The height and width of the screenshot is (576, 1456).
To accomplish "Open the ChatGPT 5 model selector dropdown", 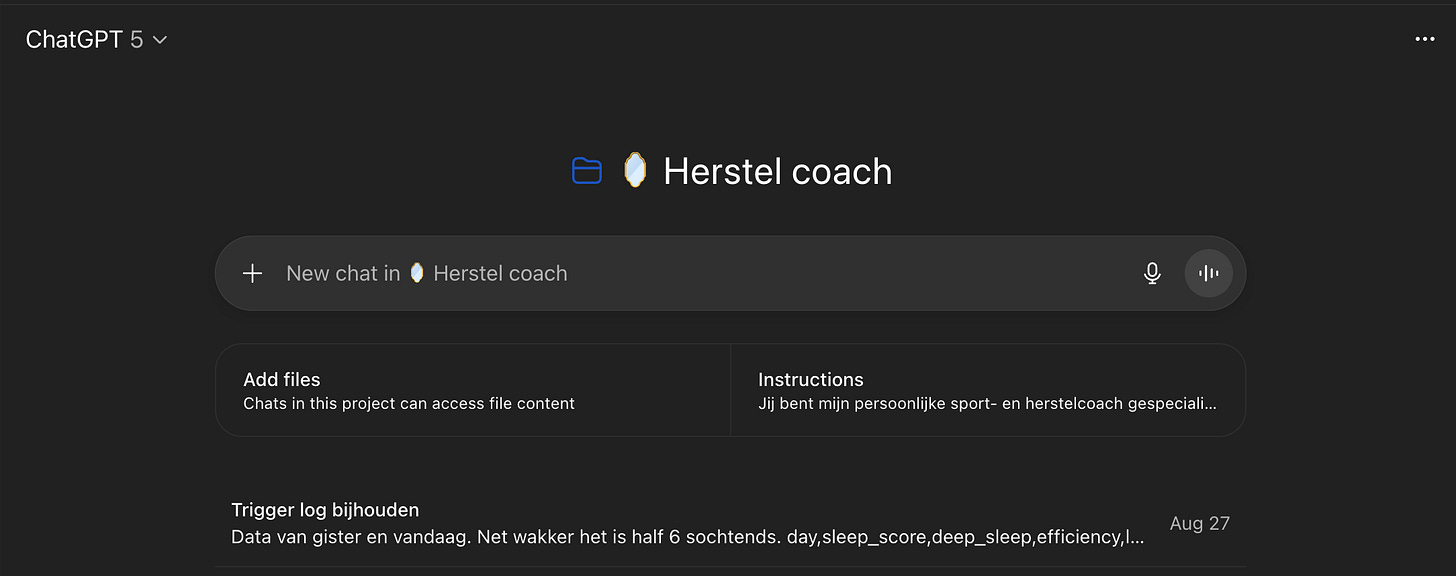I will pyautogui.click(x=96, y=39).
